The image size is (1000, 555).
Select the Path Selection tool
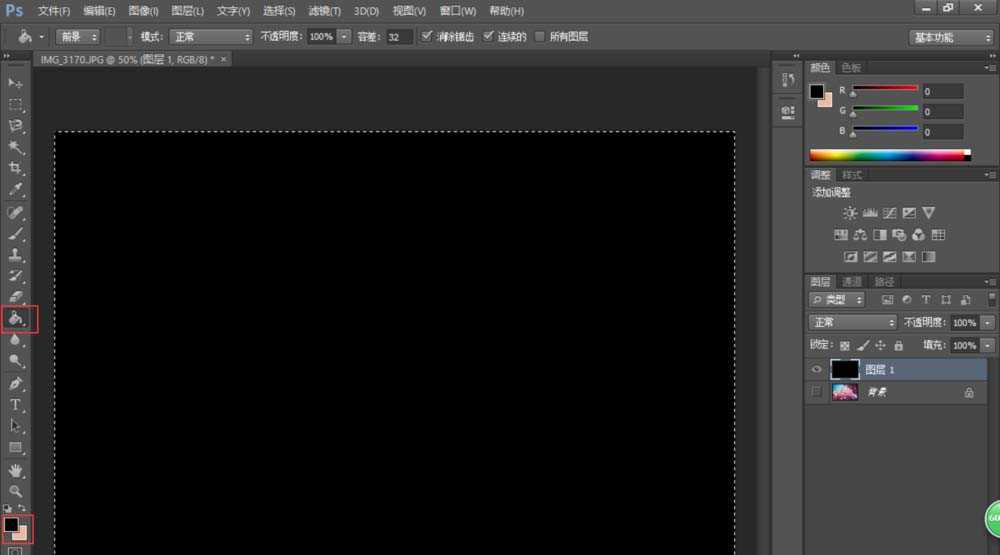tap(15, 426)
